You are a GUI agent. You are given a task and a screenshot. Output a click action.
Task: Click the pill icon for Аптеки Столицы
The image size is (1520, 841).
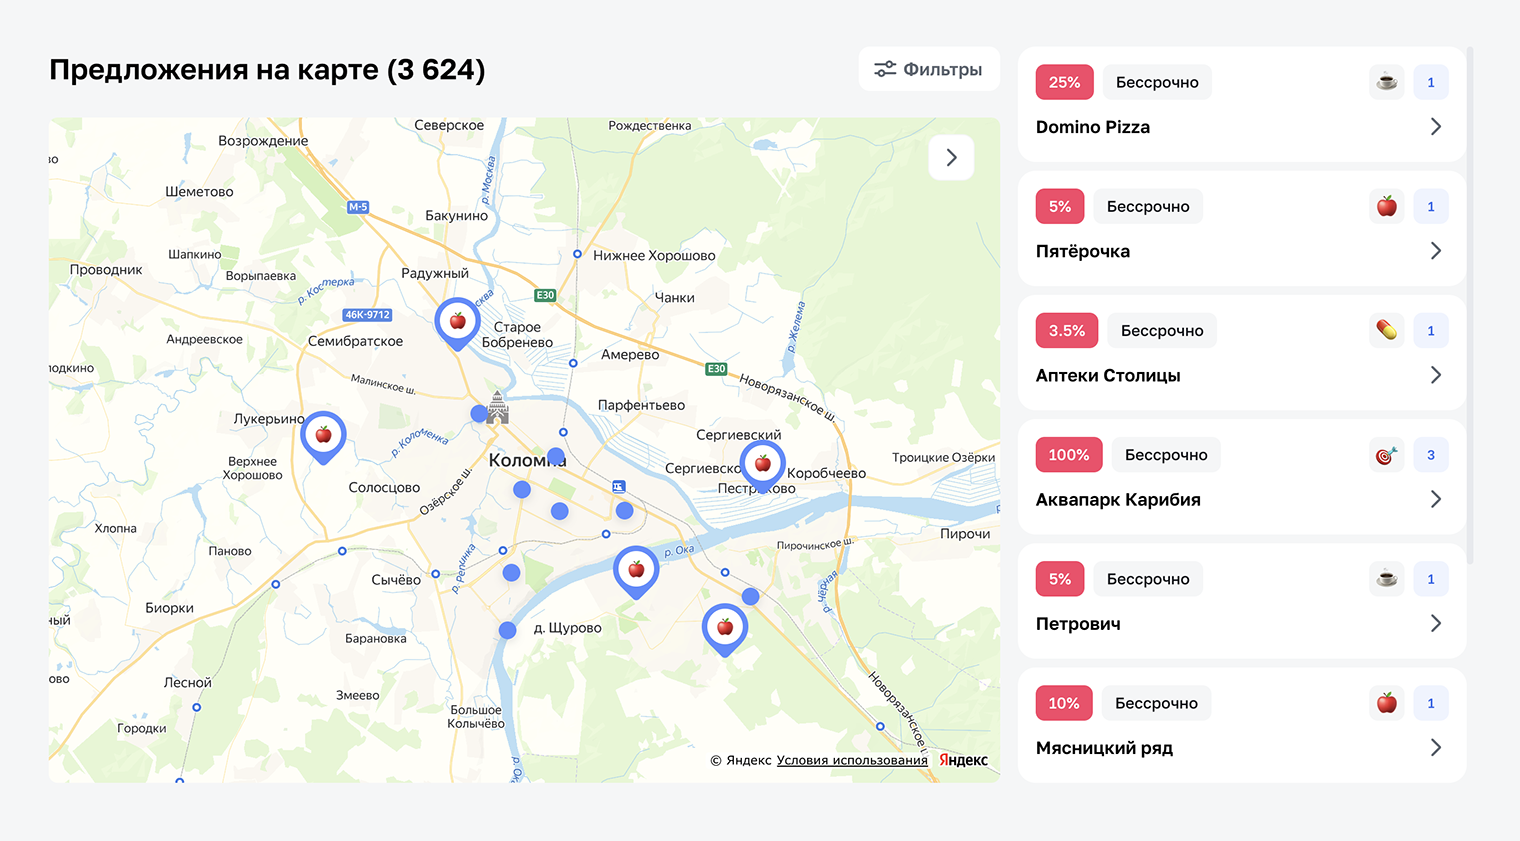pyautogui.click(x=1387, y=330)
